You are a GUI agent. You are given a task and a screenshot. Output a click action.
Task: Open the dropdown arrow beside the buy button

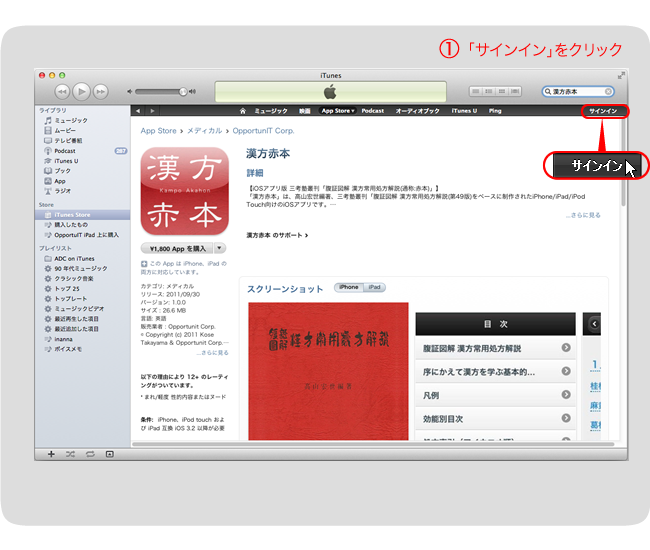click(220, 247)
